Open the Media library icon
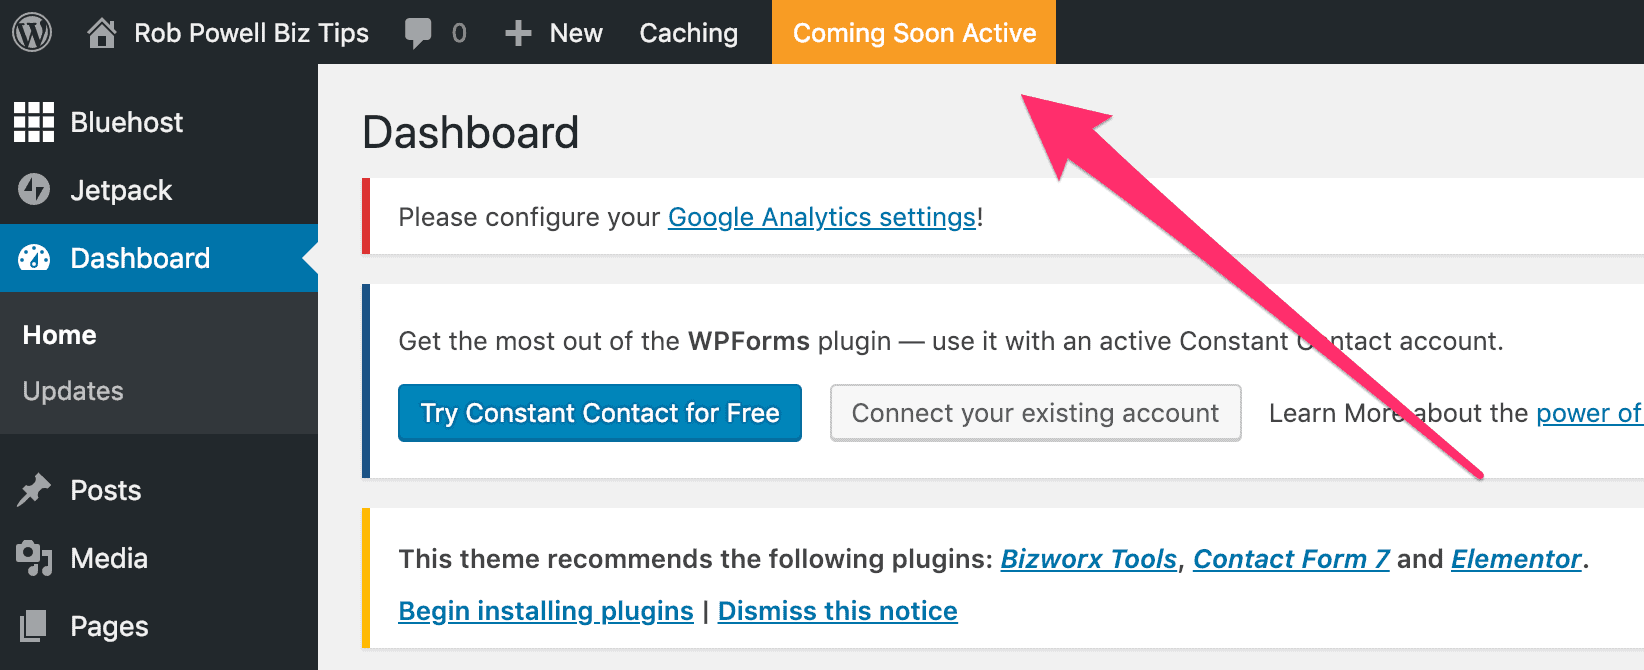The height and width of the screenshot is (670, 1644). click(35, 558)
